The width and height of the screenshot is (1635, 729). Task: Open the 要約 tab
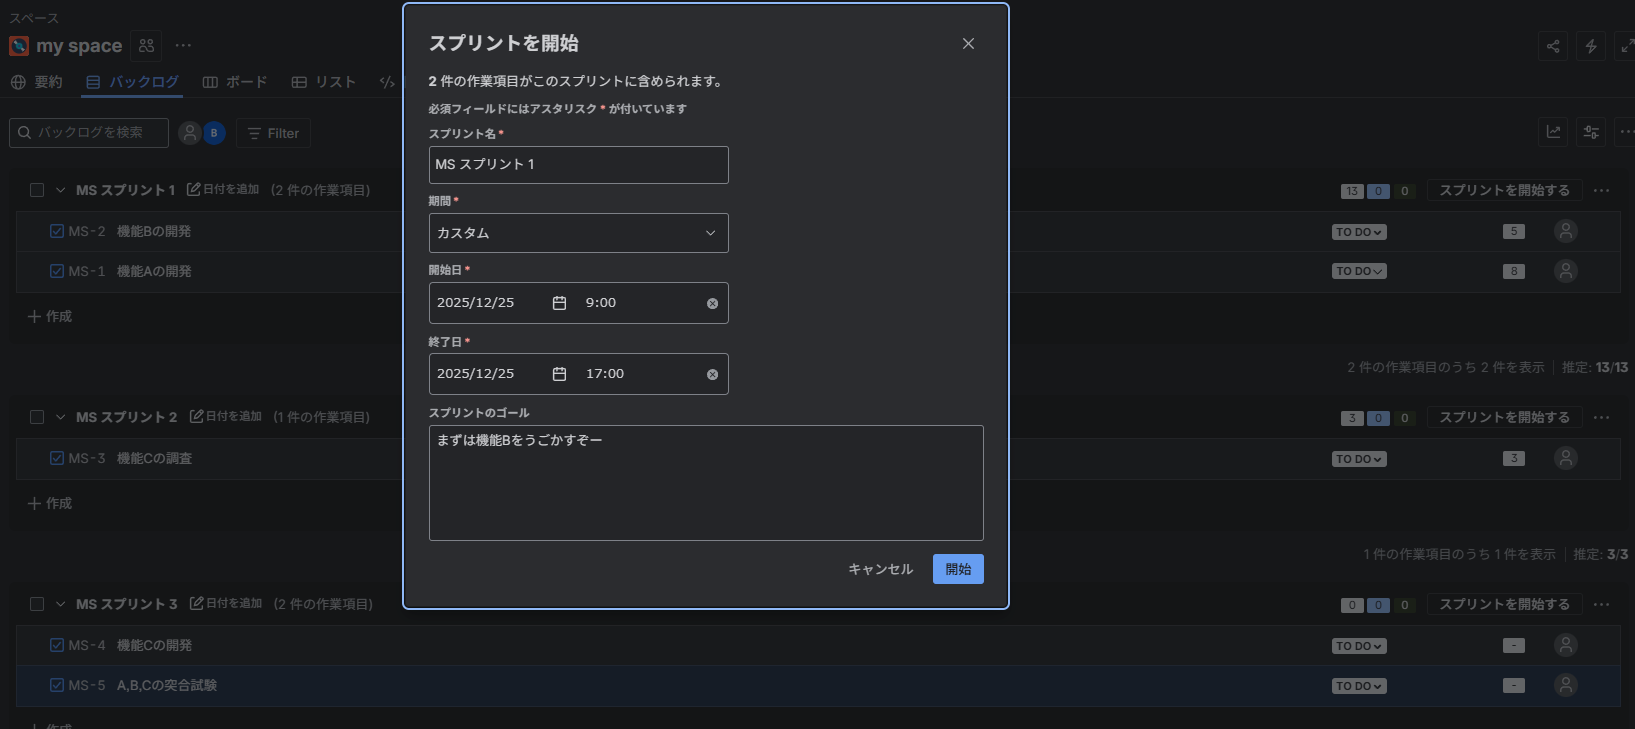pyautogui.click(x=37, y=82)
